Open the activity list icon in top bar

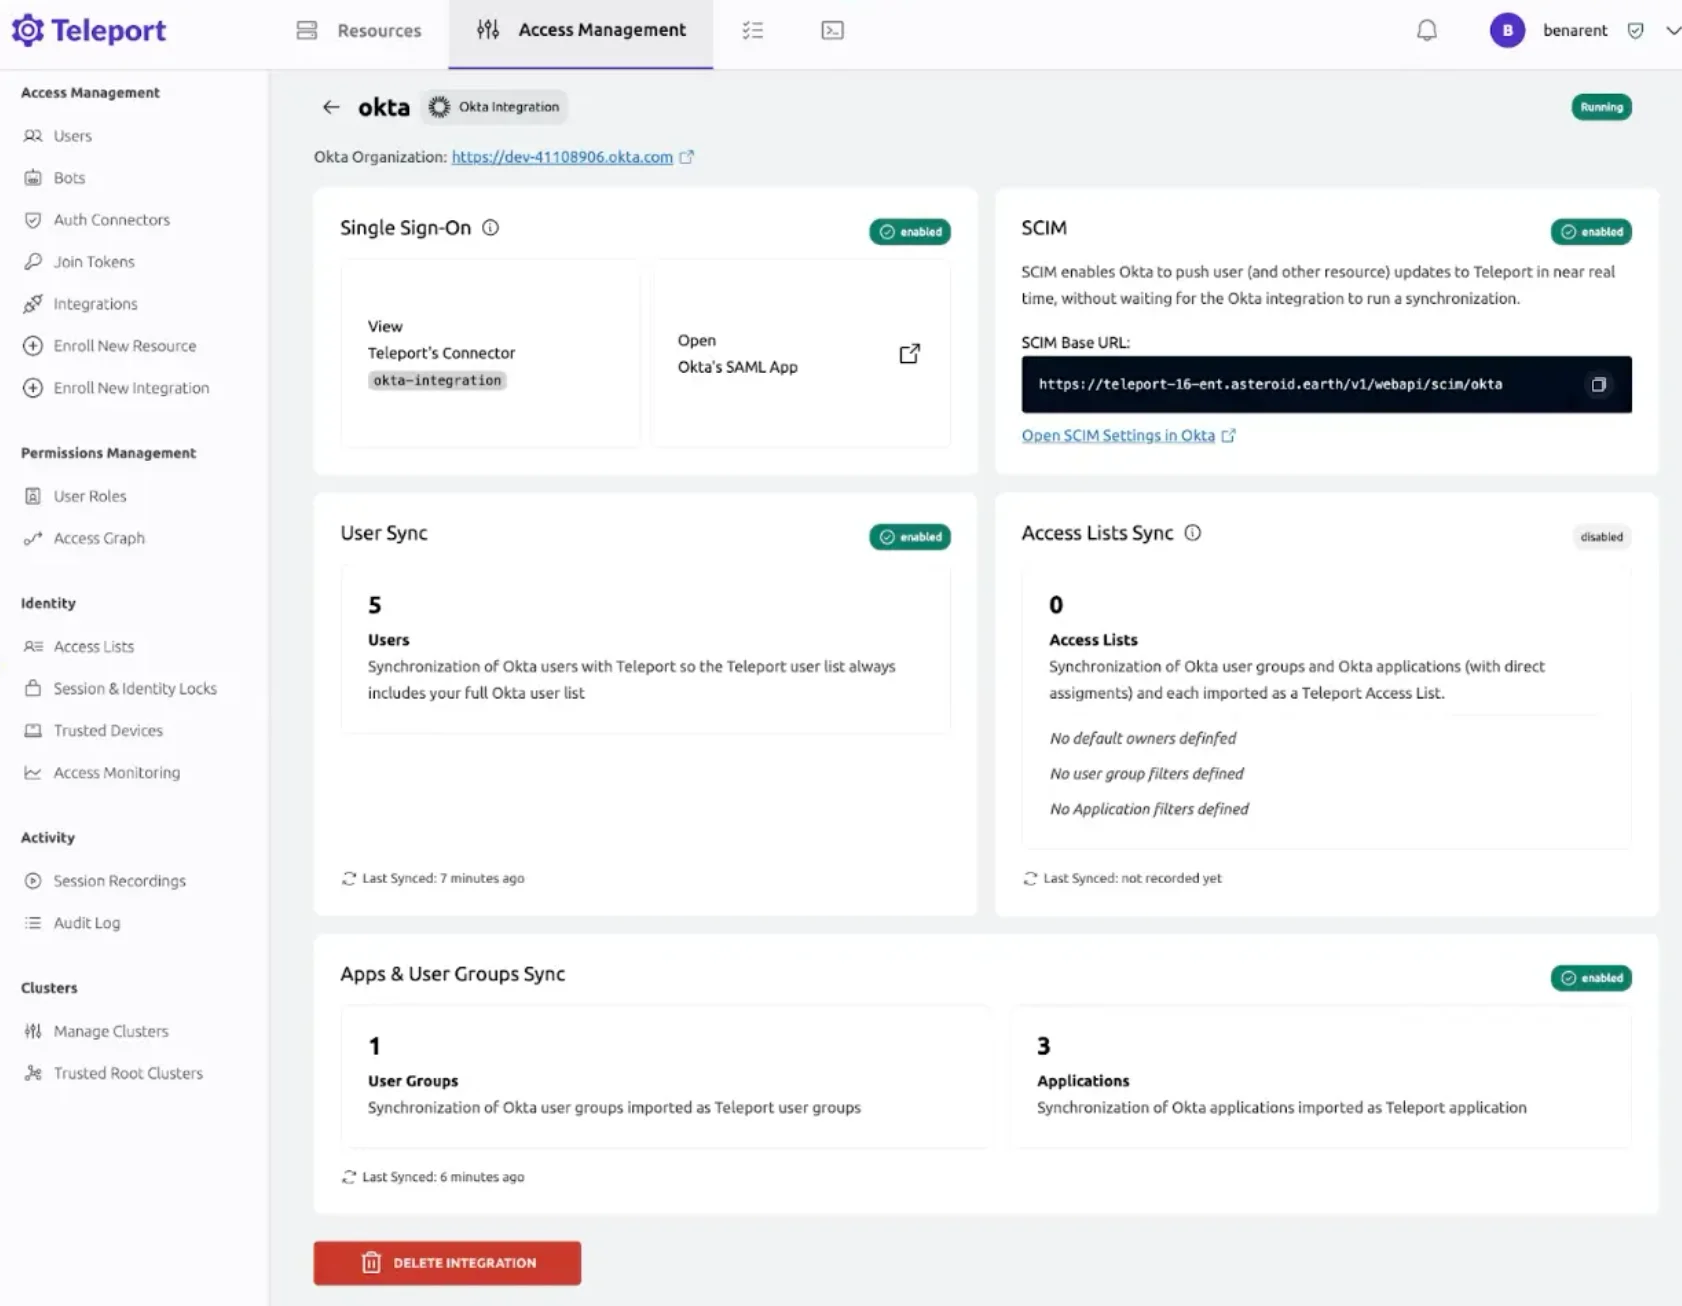753,31
